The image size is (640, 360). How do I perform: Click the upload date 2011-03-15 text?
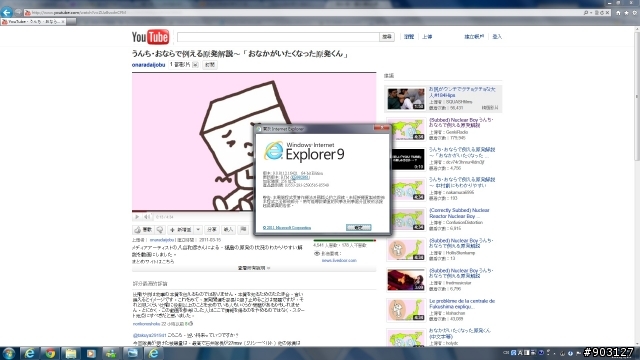[x=210, y=240]
